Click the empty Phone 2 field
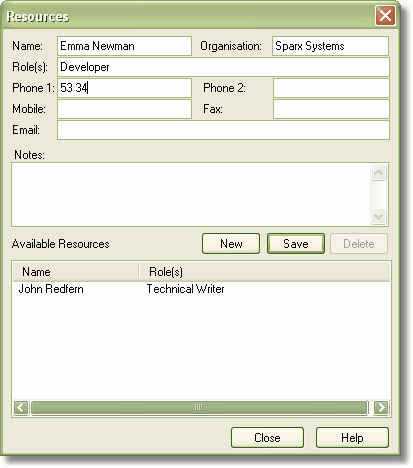 tap(331, 88)
